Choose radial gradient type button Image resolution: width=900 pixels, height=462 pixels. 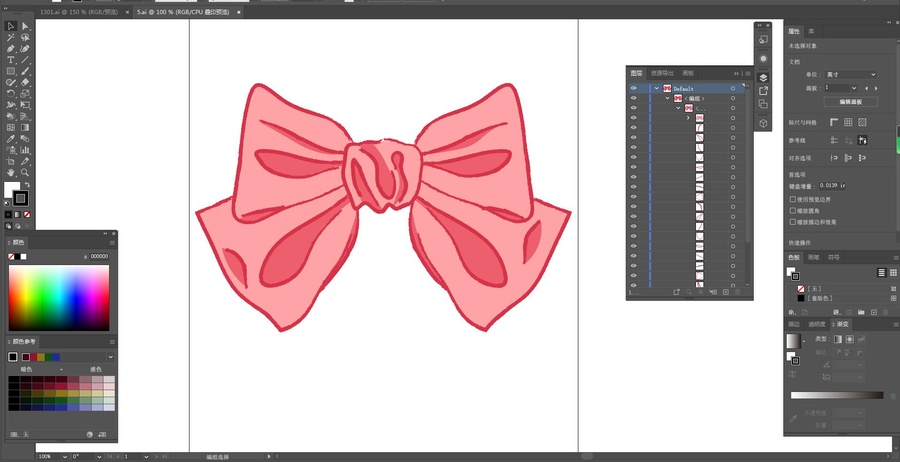849,340
